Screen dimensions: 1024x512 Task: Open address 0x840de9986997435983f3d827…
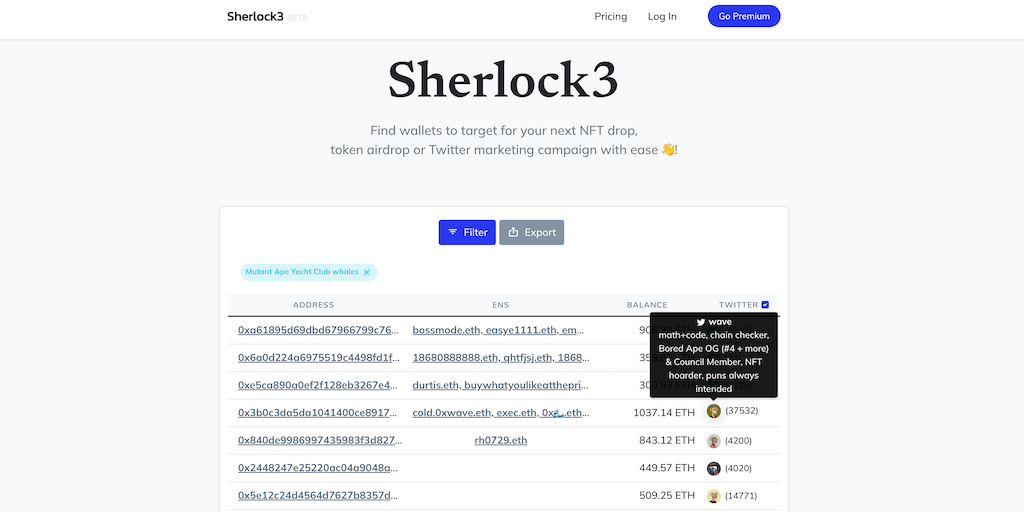click(x=320, y=440)
